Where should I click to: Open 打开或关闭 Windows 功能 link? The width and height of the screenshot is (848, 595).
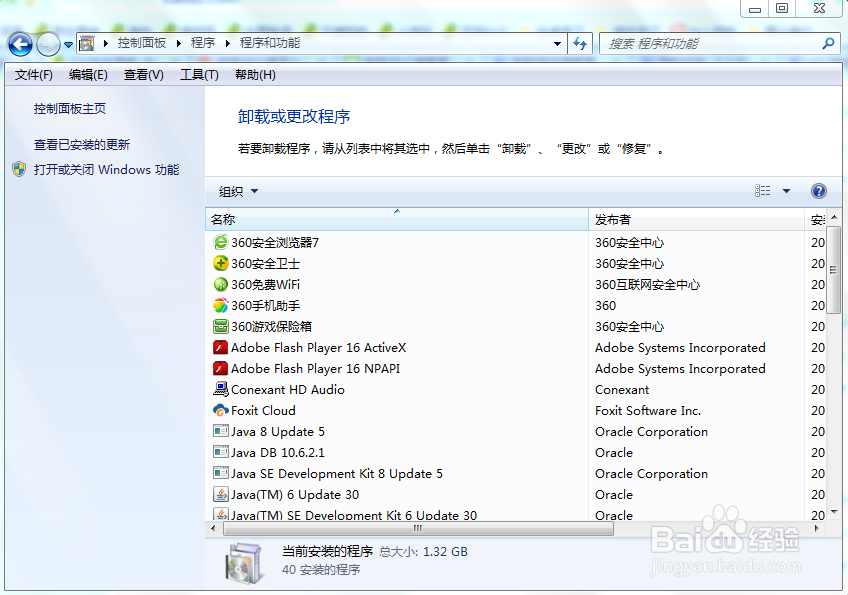click(x=107, y=170)
